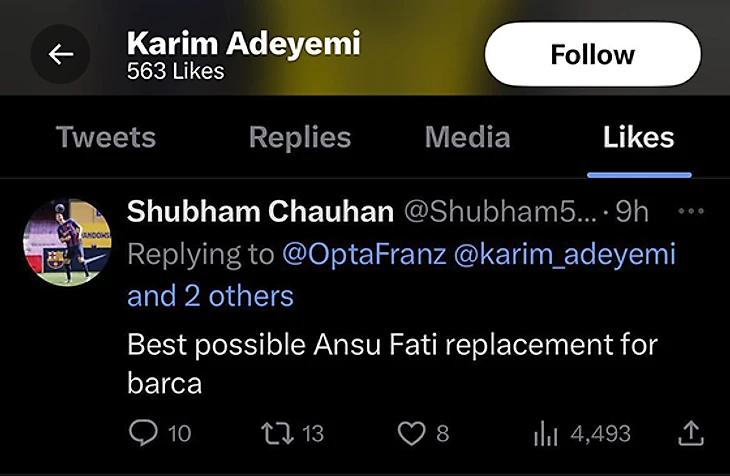Select the Likes tab
Image resolution: width=730 pixels, height=476 pixels.
638,137
